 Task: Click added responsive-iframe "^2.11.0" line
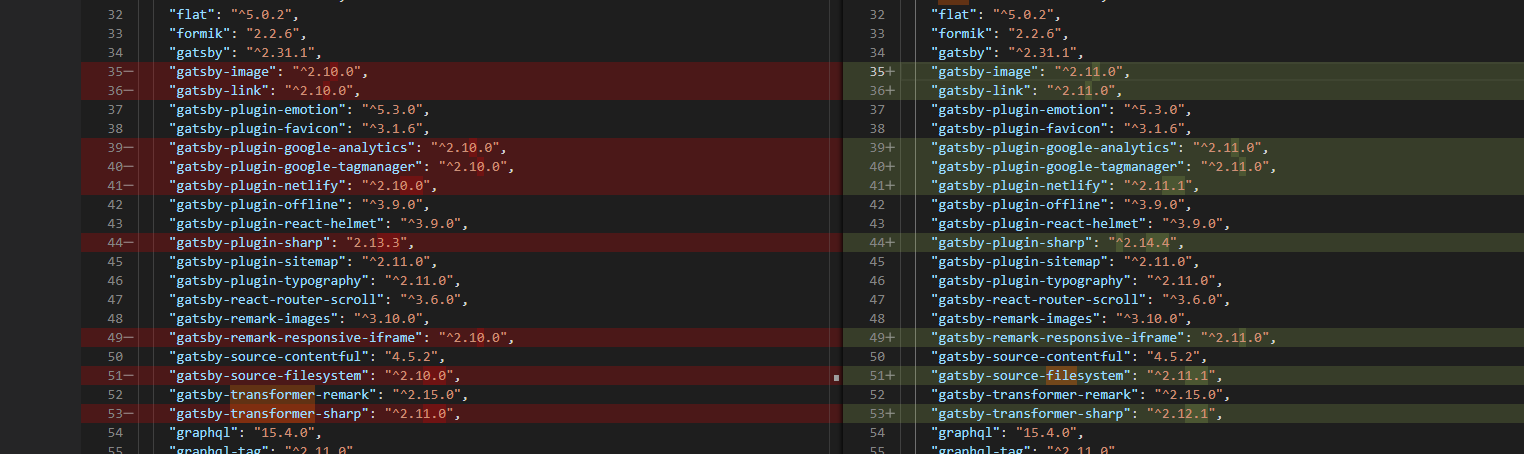click(x=1103, y=338)
